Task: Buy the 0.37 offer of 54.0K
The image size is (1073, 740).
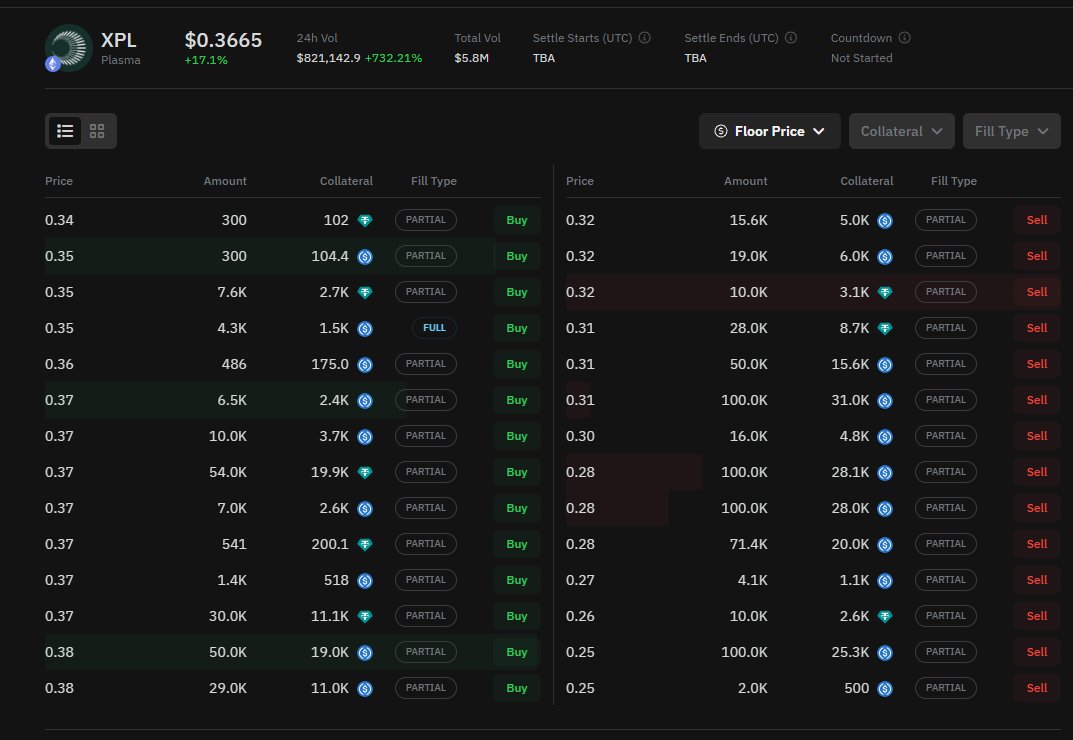Action: (517, 472)
